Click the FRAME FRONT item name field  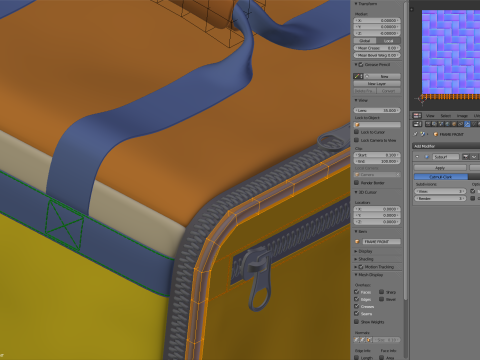tap(382, 241)
